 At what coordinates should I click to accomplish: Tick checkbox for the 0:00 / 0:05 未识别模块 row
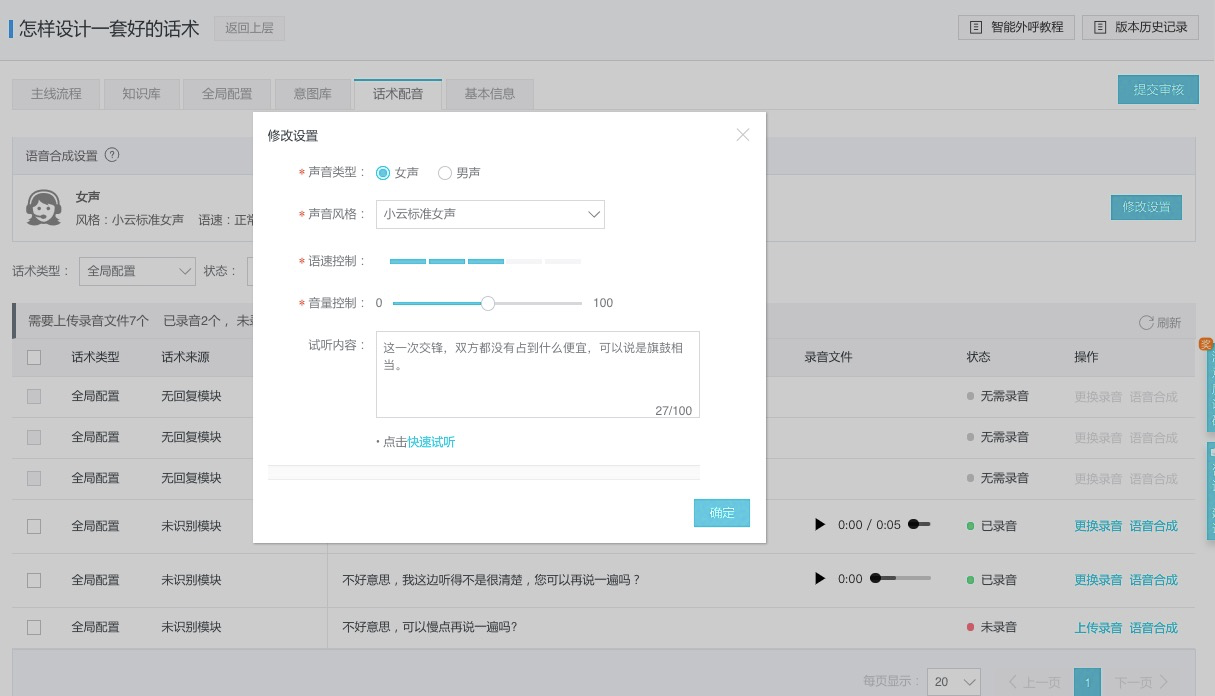[34, 526]
